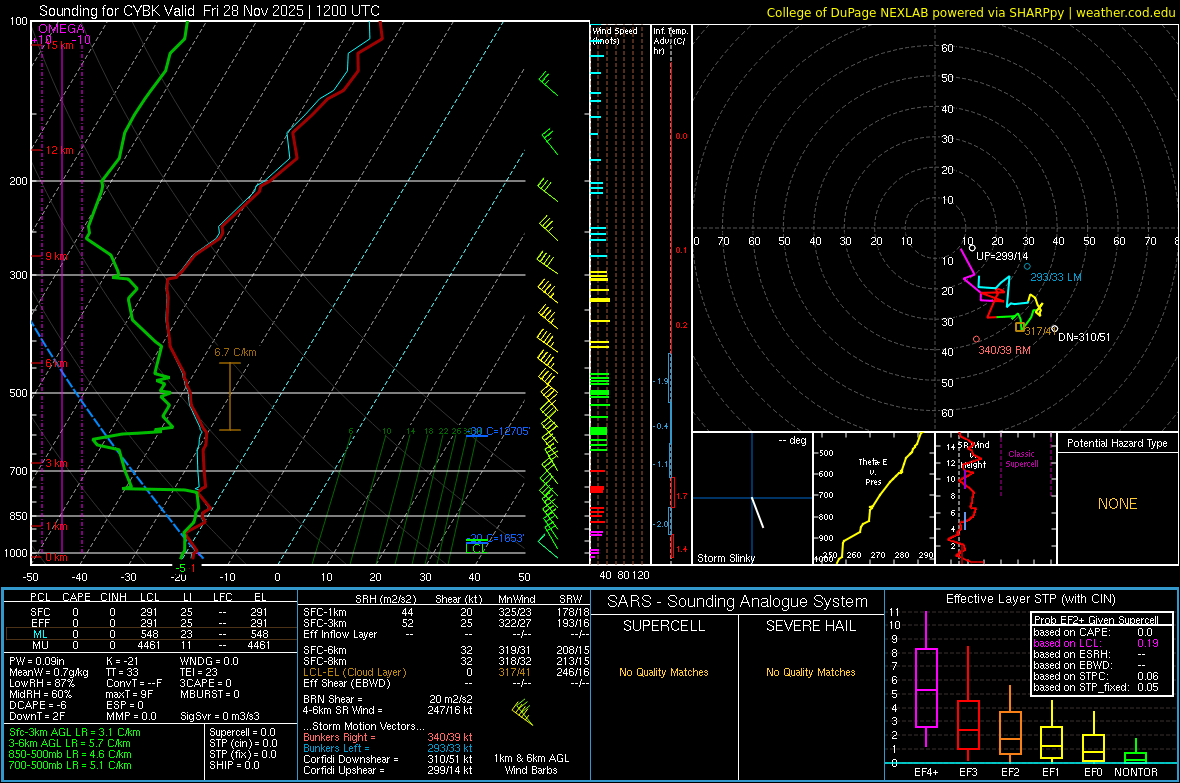
Task: Click No Quality Matches under SUPERCELL
Action: pyautogui.click(x=664, y=672)
